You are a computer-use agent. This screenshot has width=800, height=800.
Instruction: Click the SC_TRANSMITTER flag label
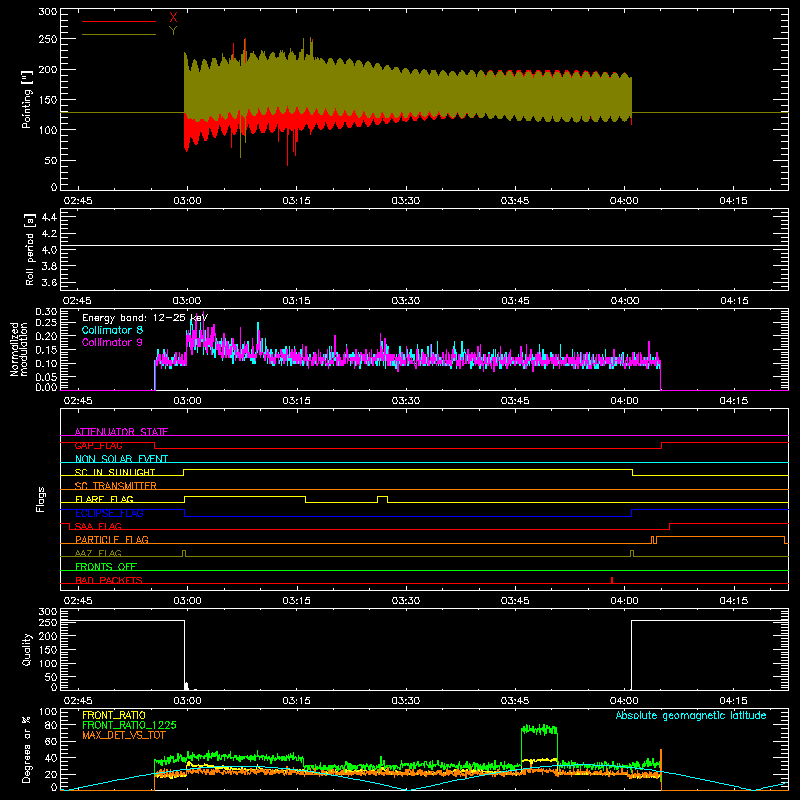(116, 486)
